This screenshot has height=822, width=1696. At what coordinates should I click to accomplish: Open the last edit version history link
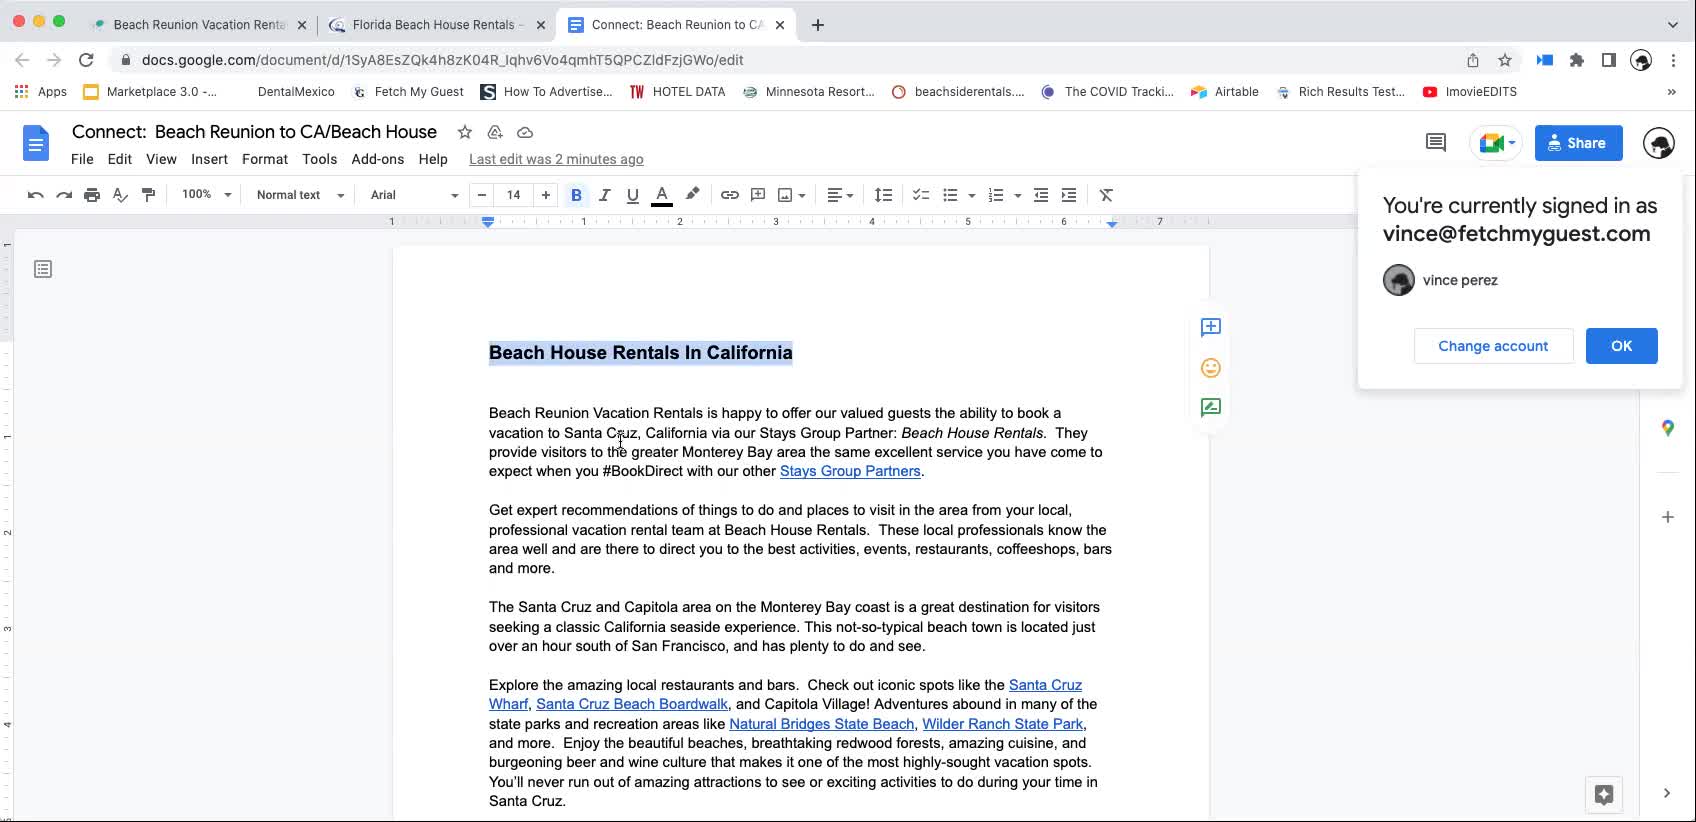[556, 159]
